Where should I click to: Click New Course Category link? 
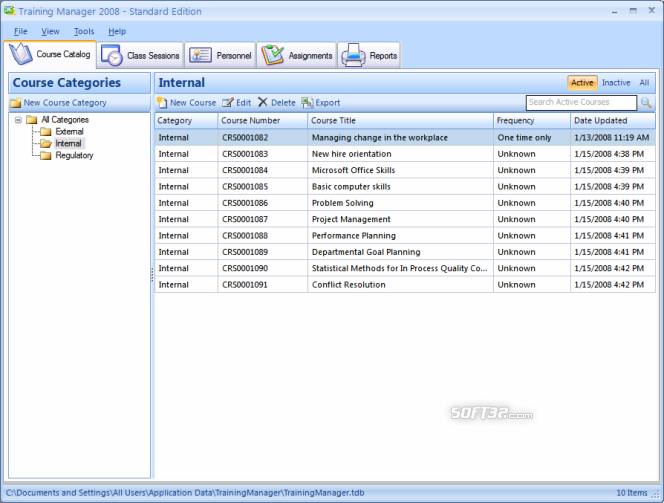65,102
